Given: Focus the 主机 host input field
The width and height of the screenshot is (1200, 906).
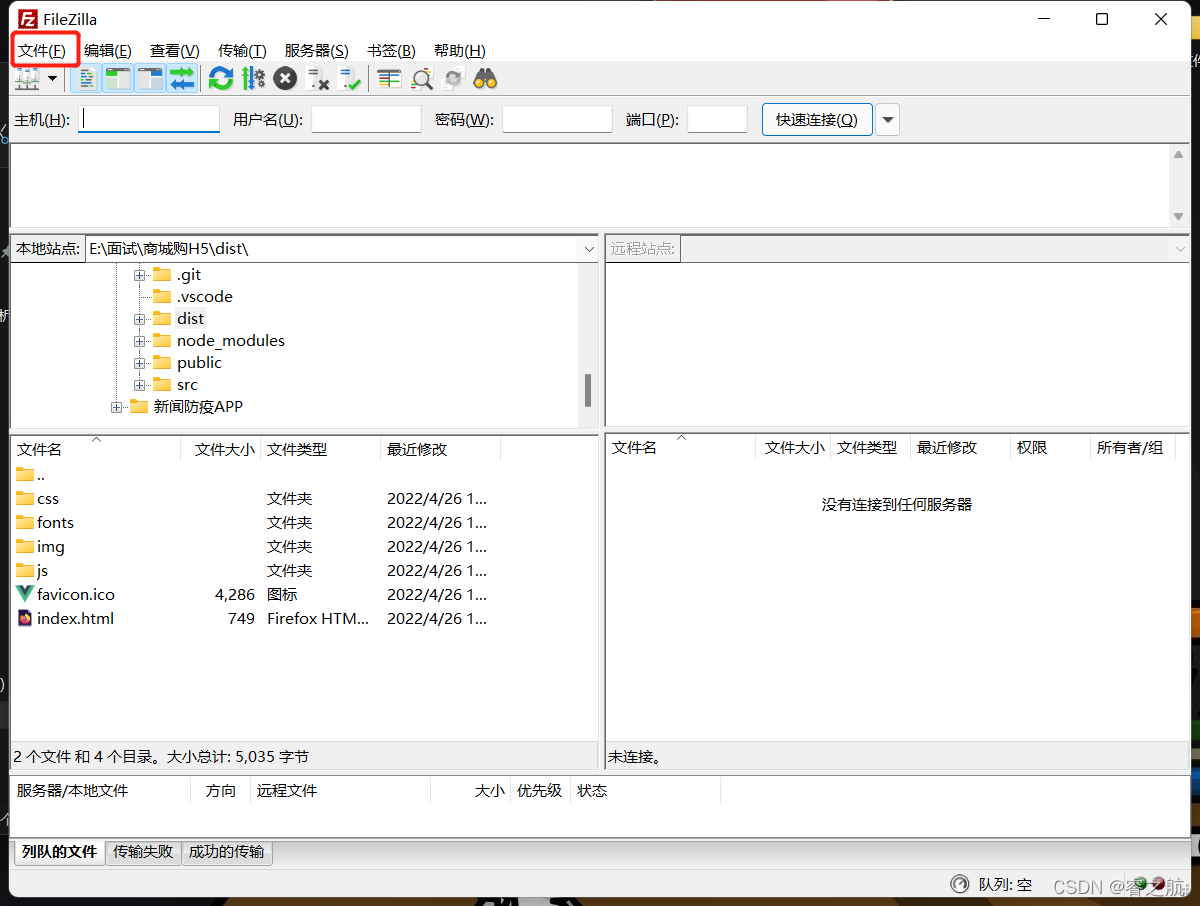Looking at the screenshot, I should [x=149, y=120].
